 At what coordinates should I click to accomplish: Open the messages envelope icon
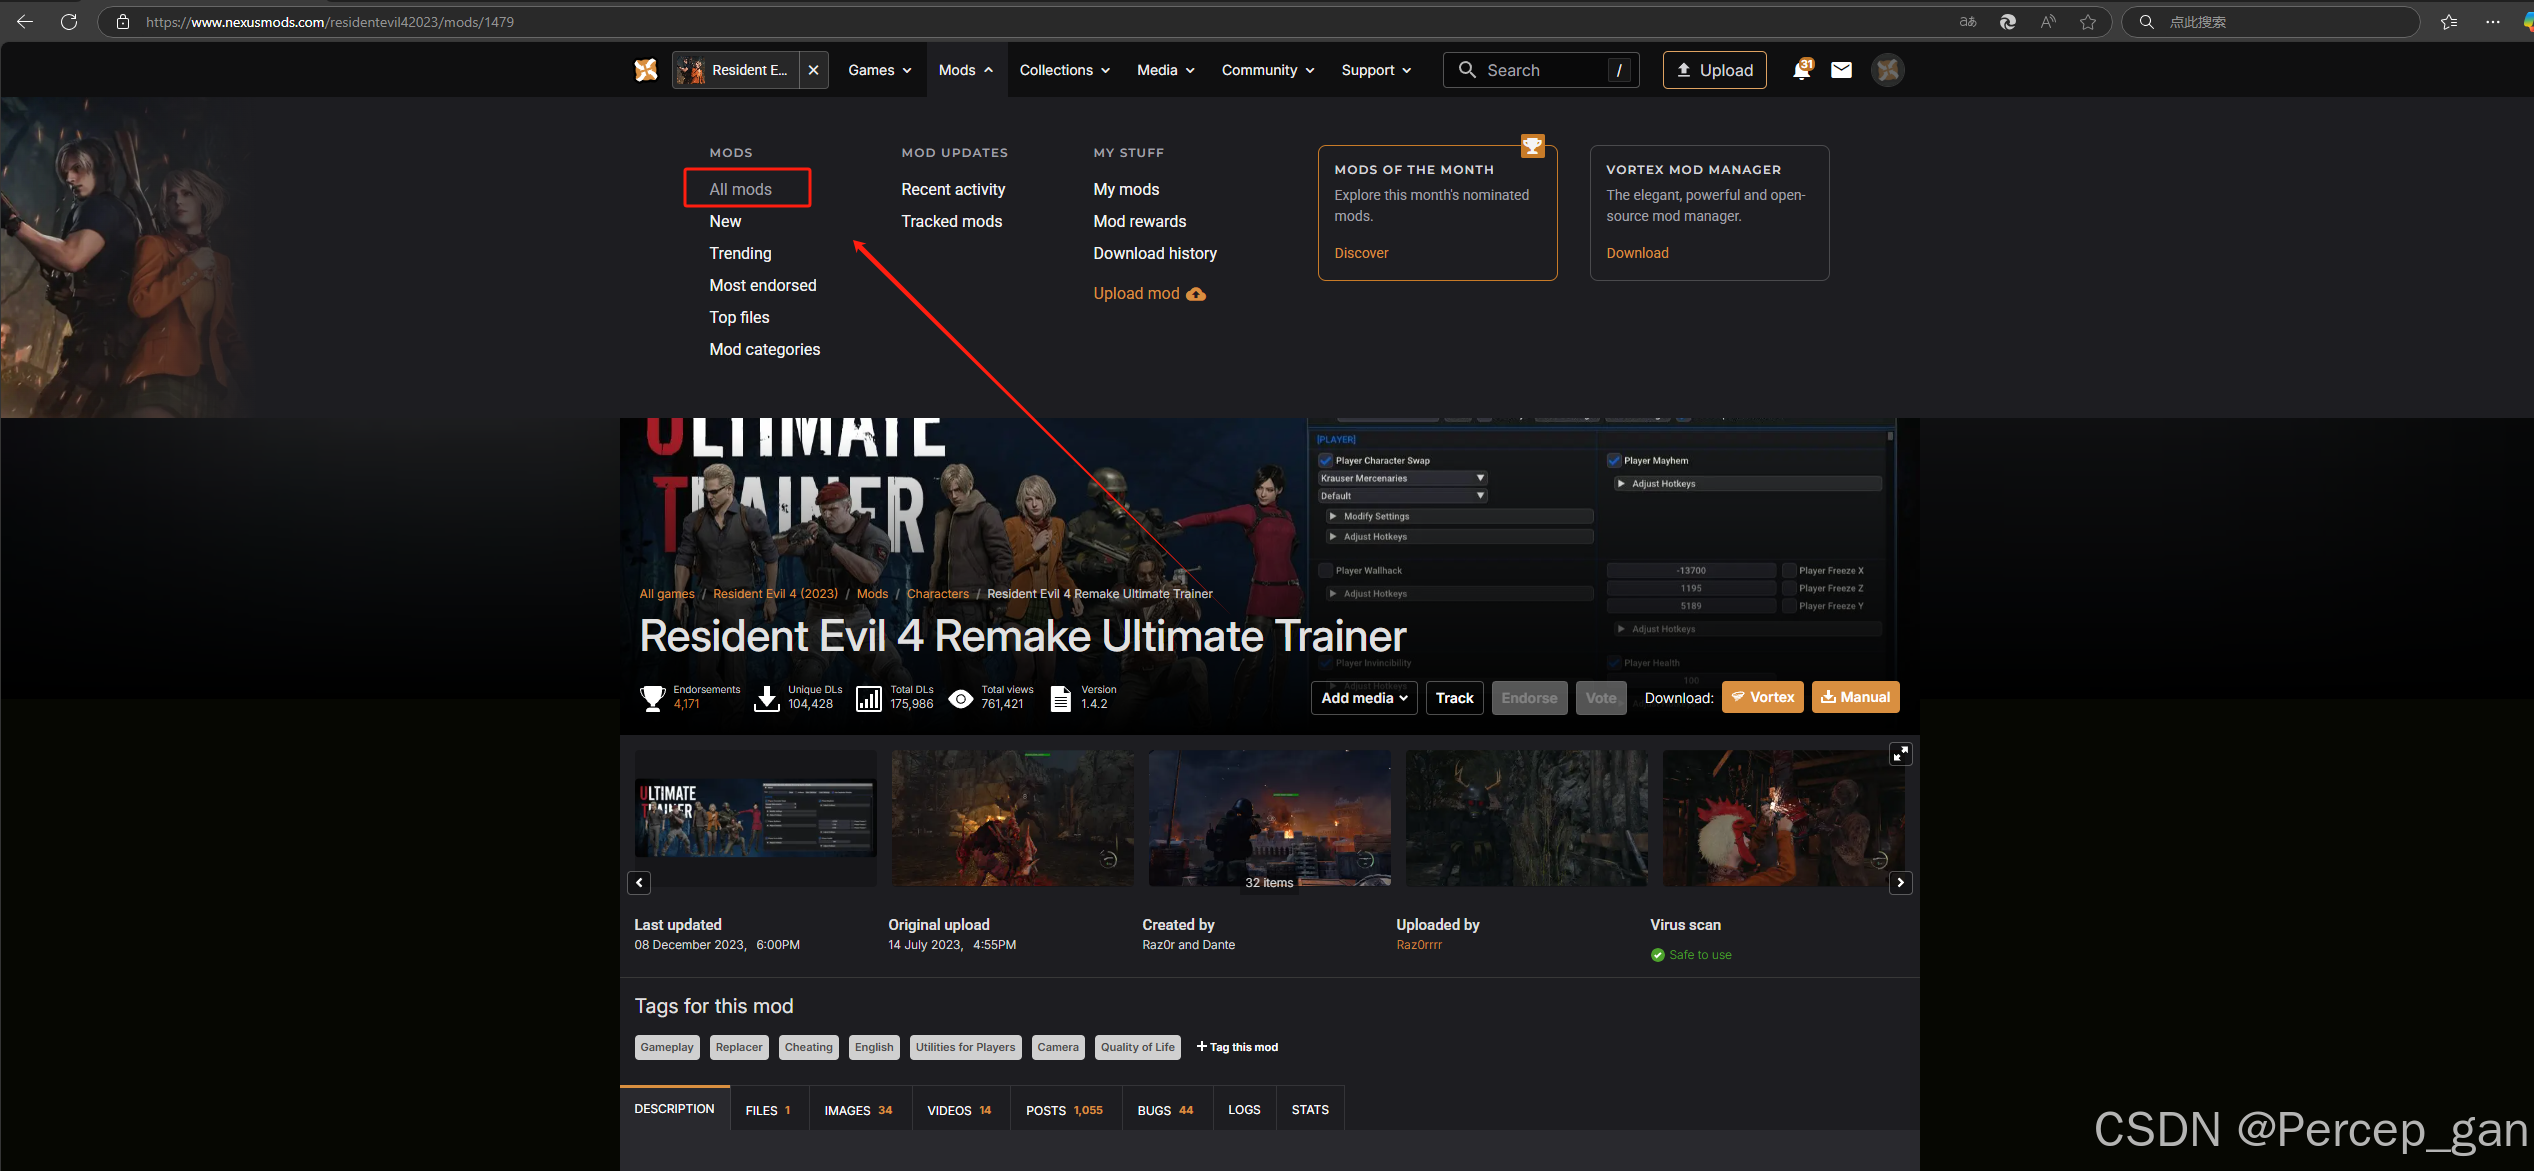[x=1841, y=70]
